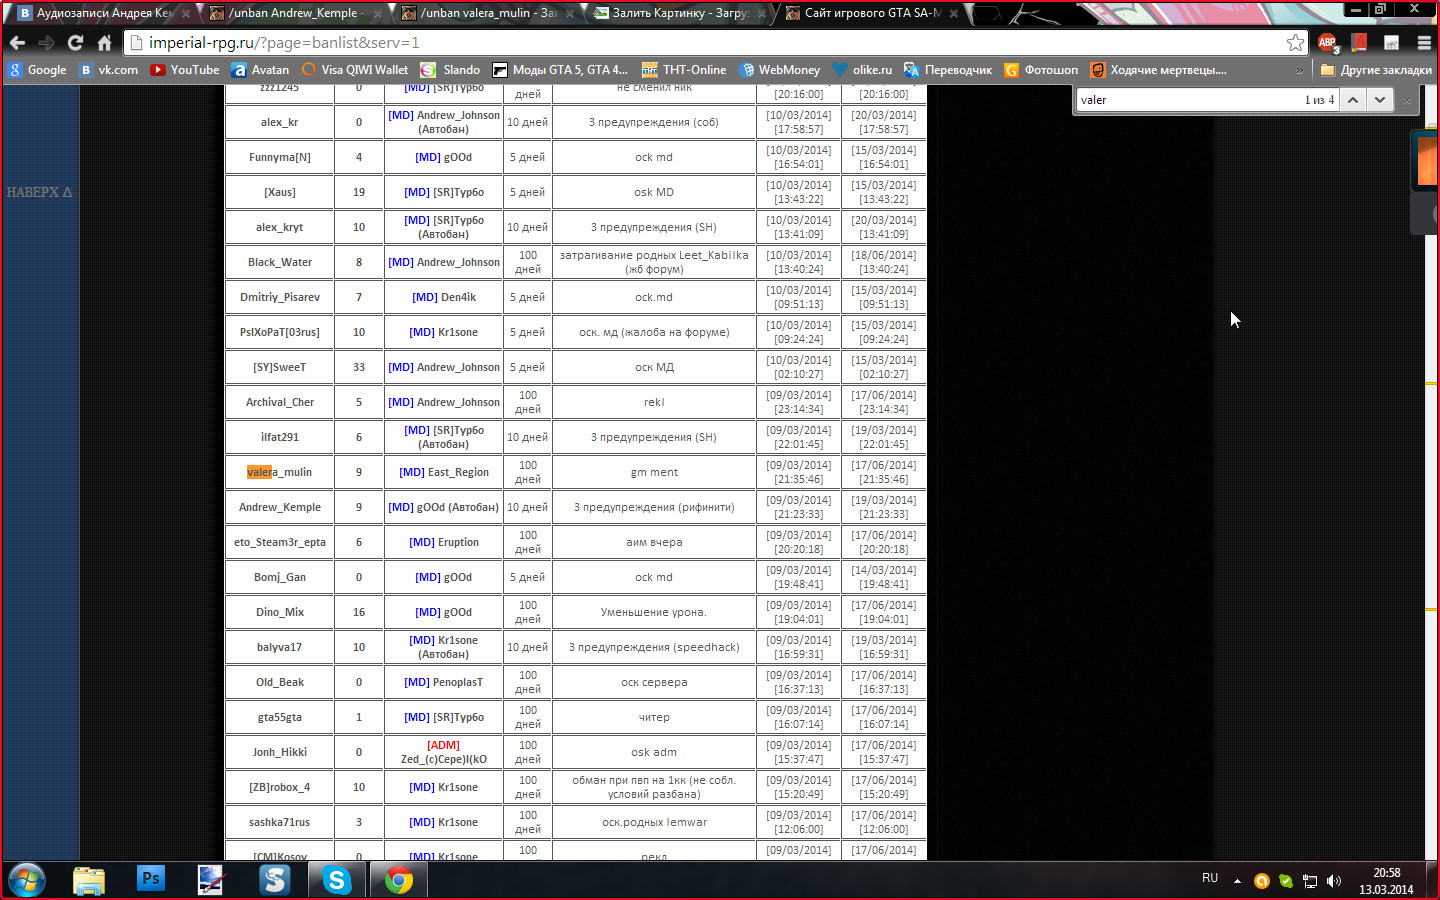Click the [ADM] Zed_(c)Cepe)I(kO admin cell
1440x900 pixels.
click(x=444, y=752)
